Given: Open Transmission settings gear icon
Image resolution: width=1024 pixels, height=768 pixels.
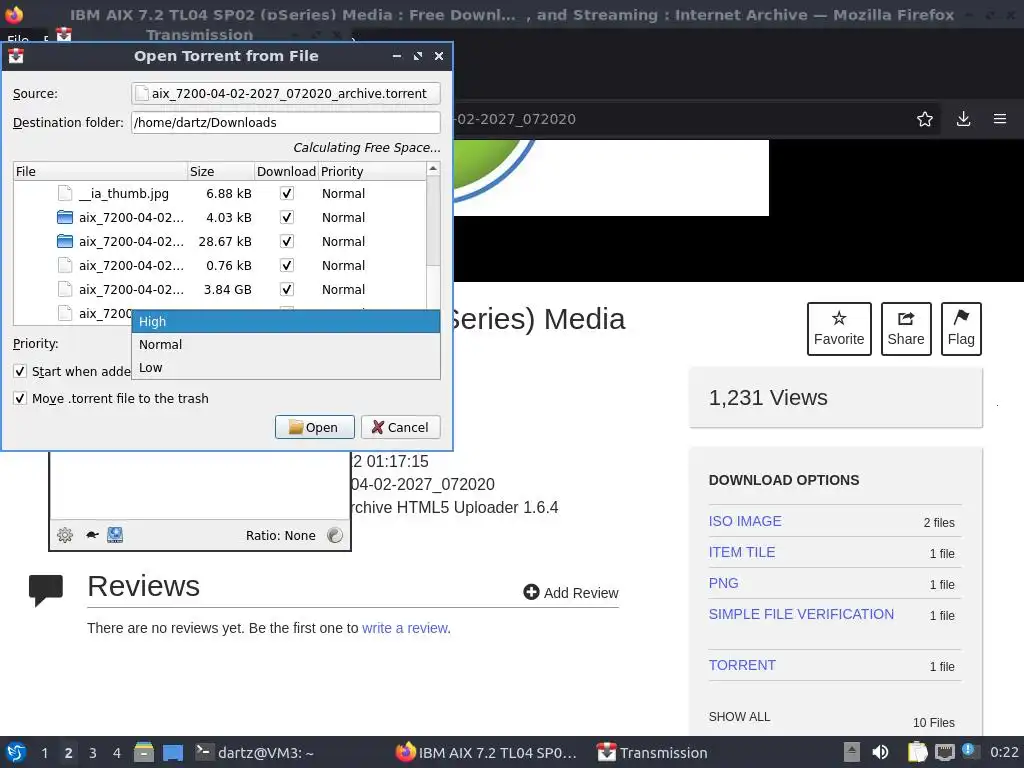Looking at the screenshot, I should 65,536.
